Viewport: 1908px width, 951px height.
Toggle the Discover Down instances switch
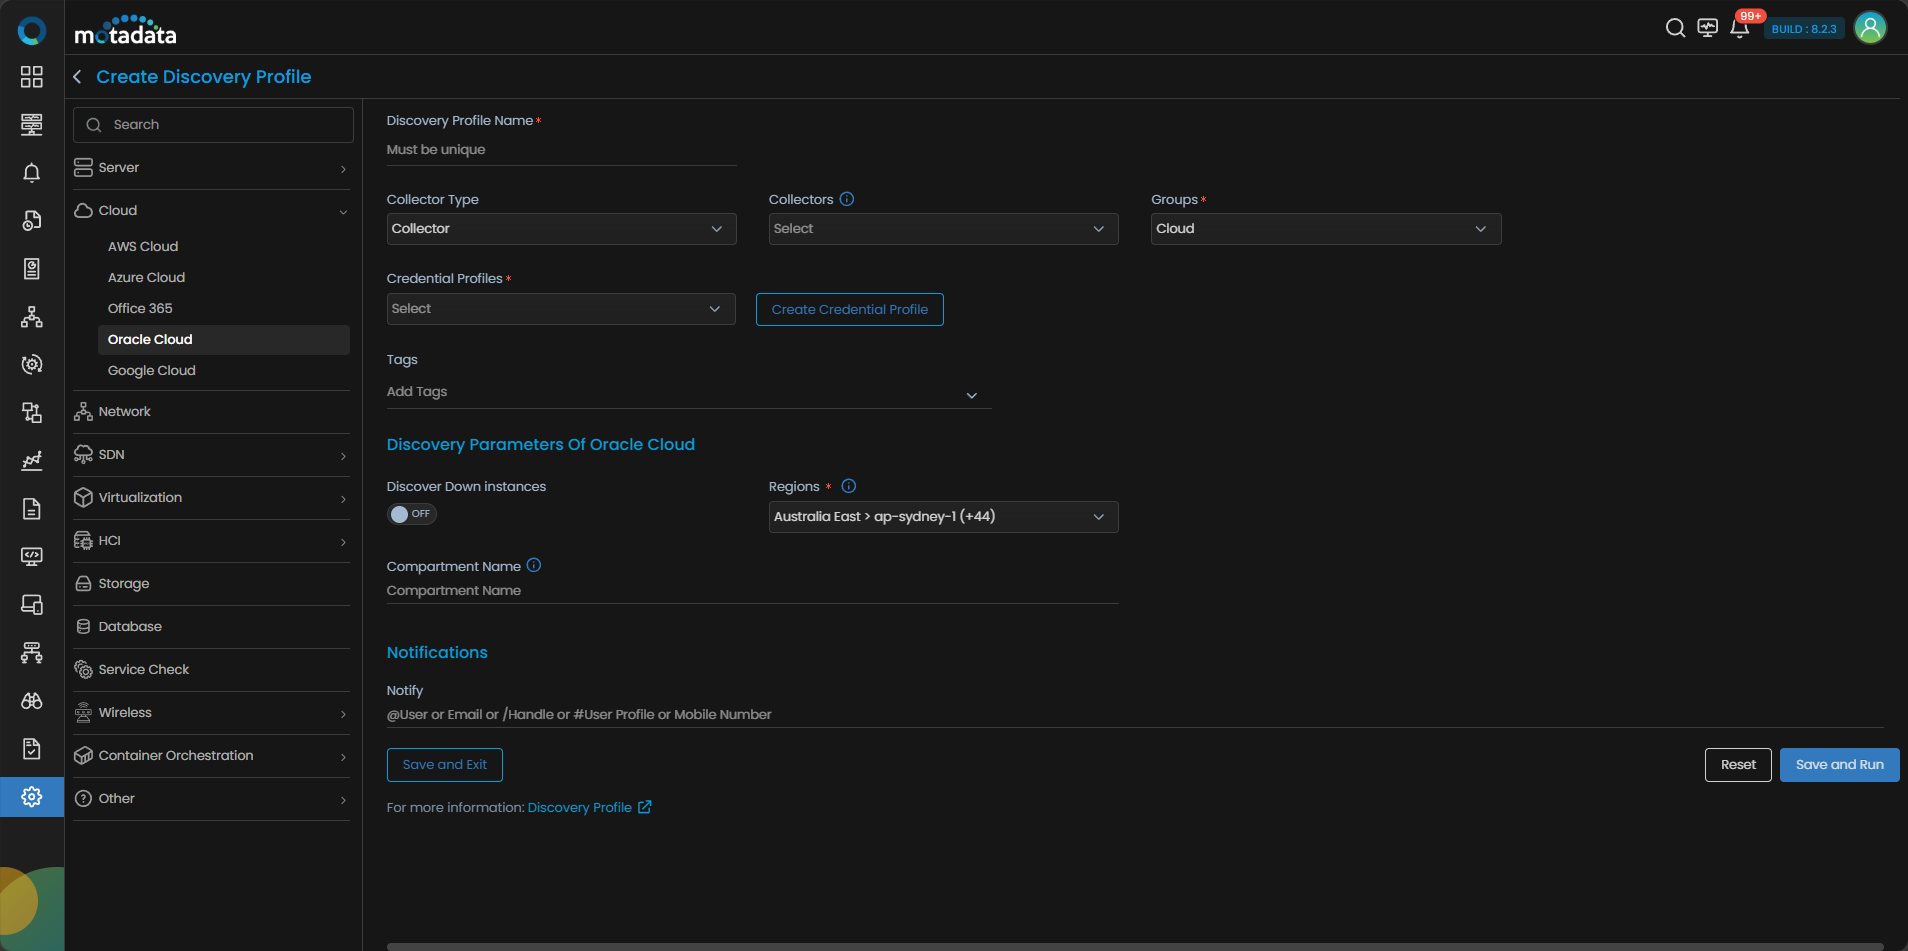pos(412,514)
